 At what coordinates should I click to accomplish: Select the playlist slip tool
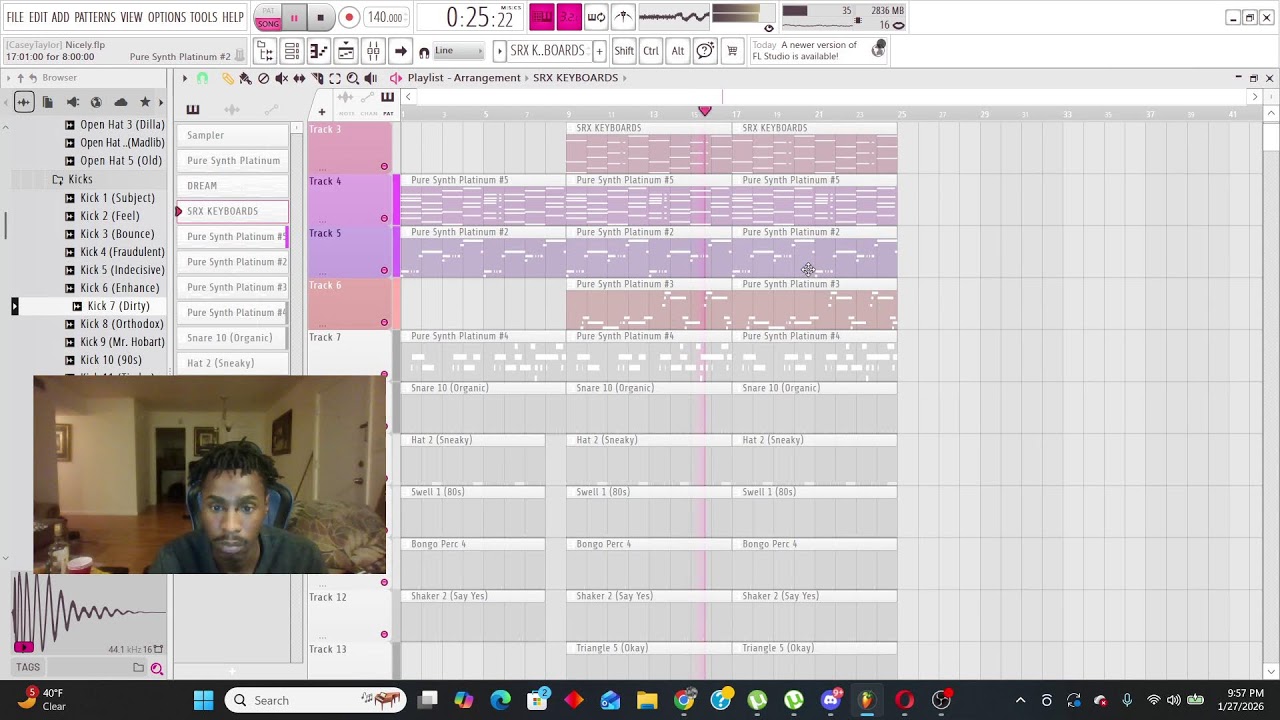(299, 78)
